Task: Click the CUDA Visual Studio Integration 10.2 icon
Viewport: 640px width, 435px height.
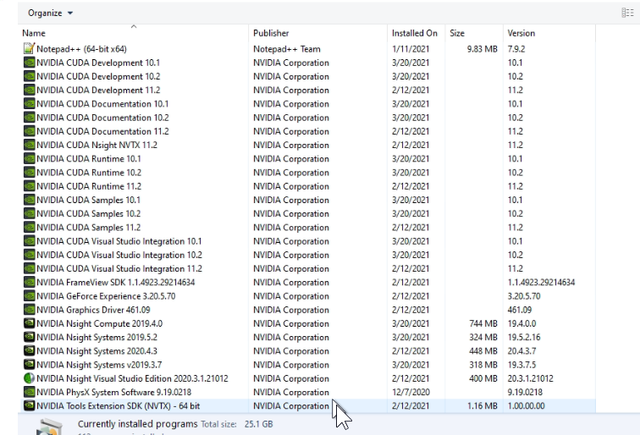Action: [x=29, y=255]
